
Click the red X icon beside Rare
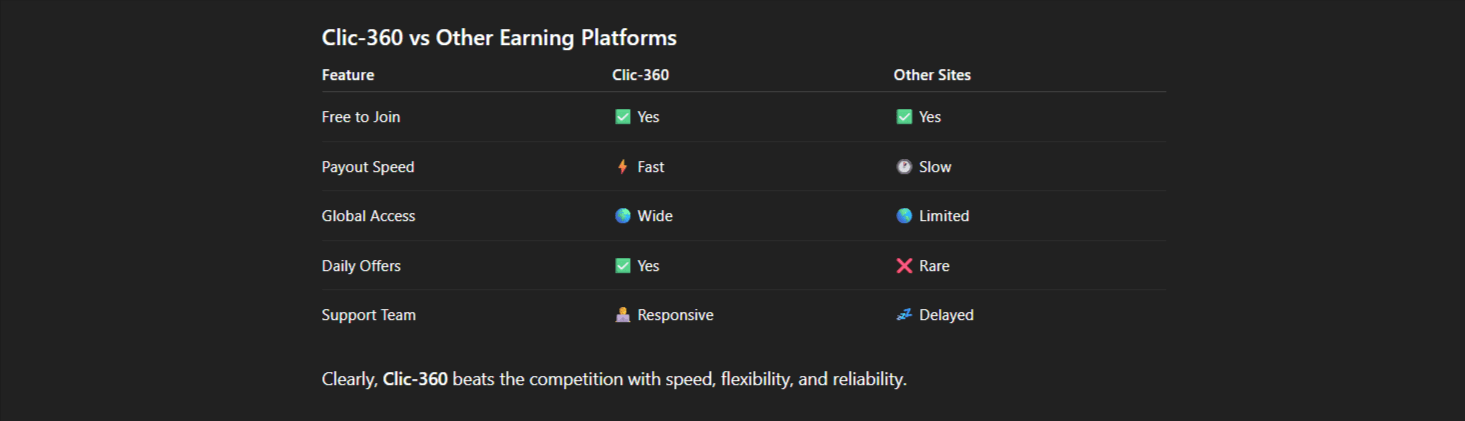(x=904, y=266)
